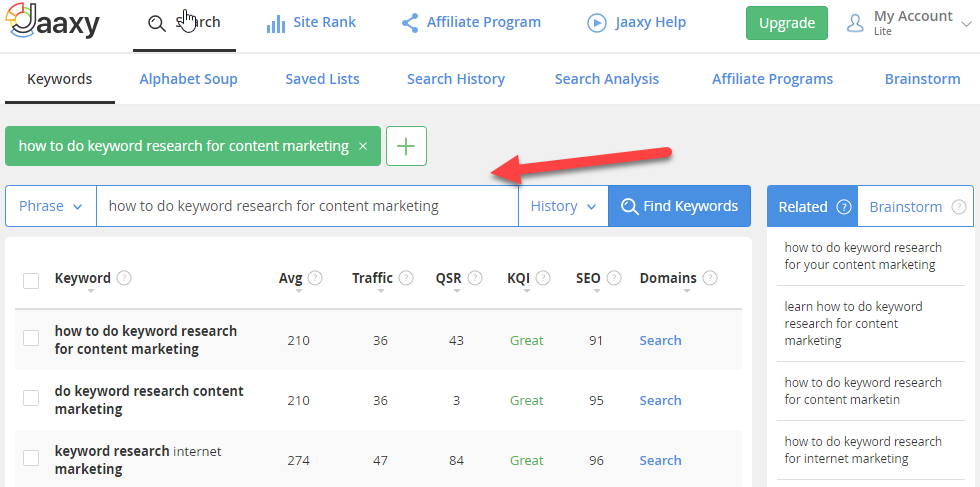Open the Search section in top nav
Screen dimensions: 980x487
pyautogui.click(x=184, y=23)
